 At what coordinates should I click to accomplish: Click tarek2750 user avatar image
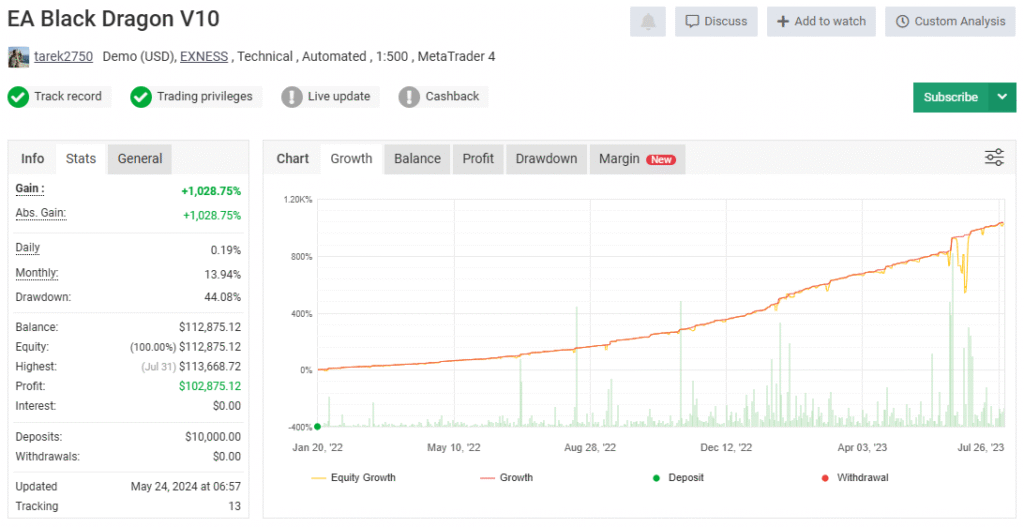click(x=18, y=57)
